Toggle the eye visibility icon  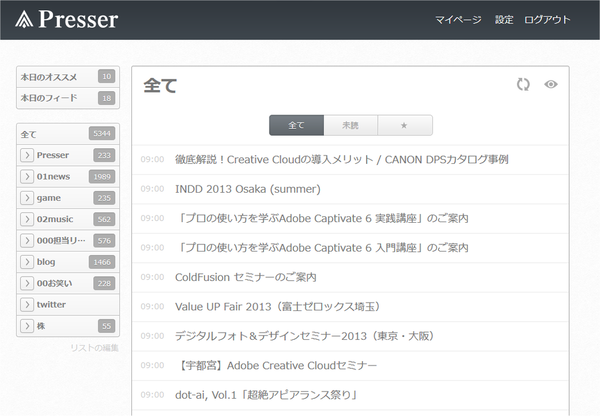point(551,84)
